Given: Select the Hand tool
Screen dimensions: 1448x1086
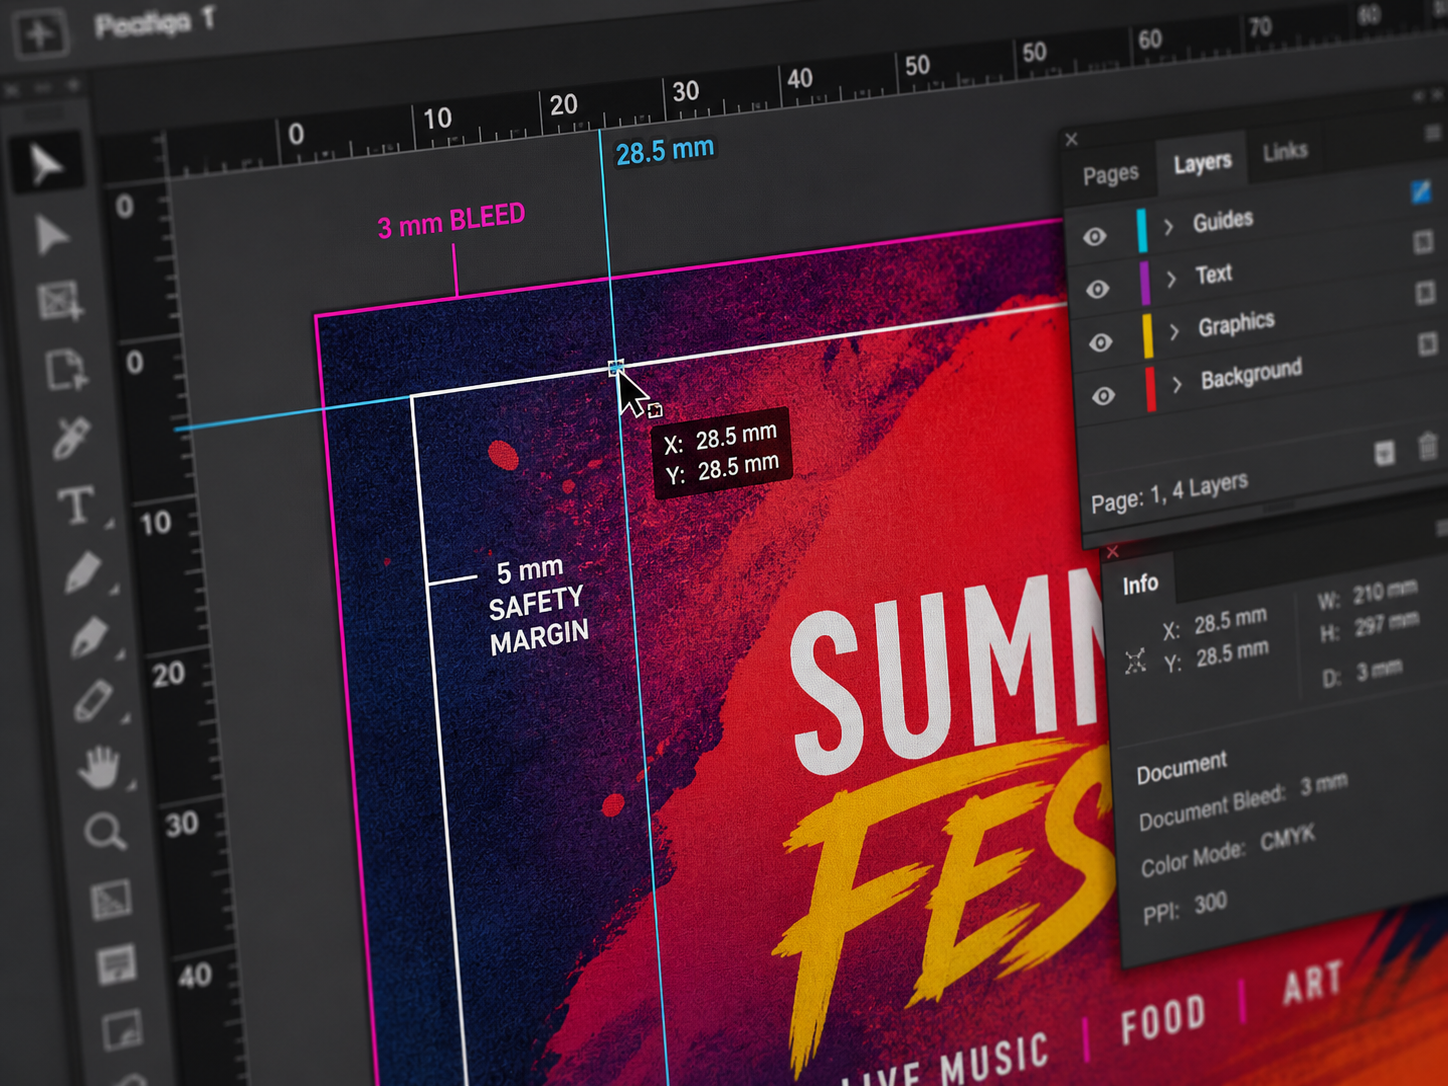Looking at the screenshot, I should click(x=99, y=767).
